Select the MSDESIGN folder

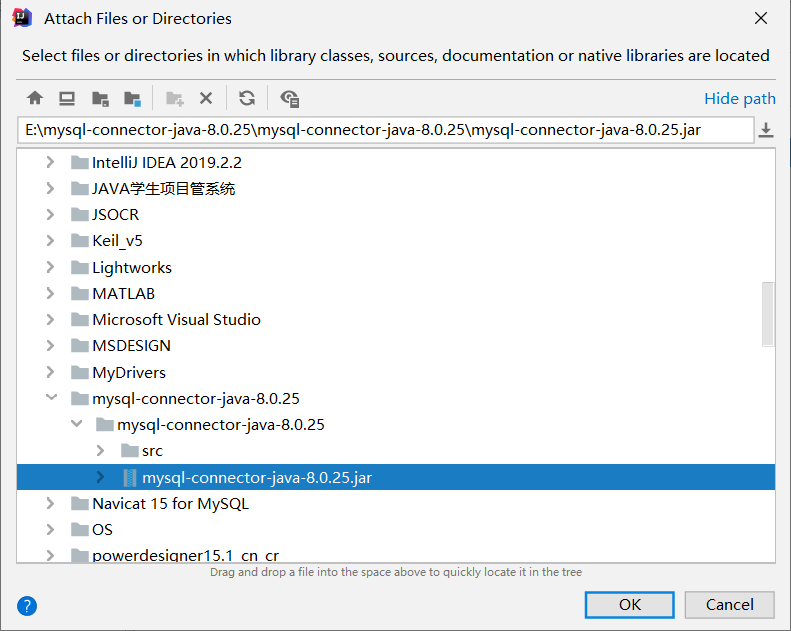[131, 346]
